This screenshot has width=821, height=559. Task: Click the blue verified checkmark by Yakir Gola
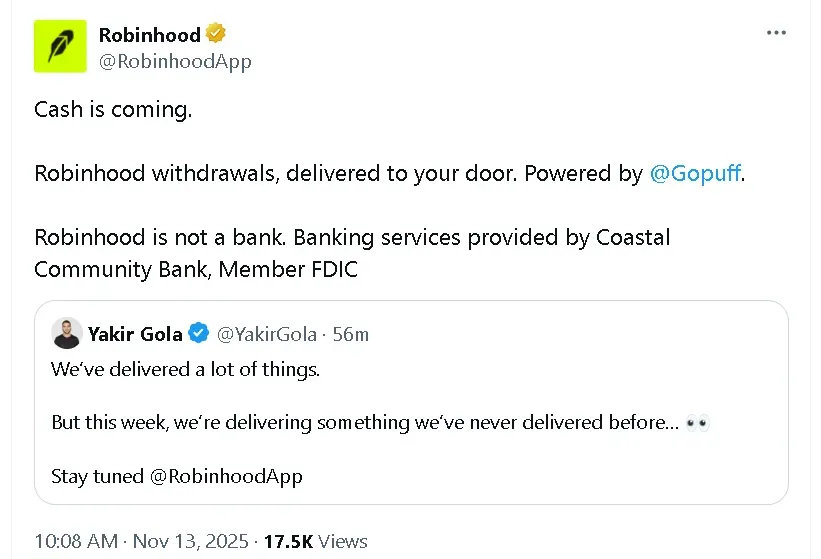click(199, 333)
